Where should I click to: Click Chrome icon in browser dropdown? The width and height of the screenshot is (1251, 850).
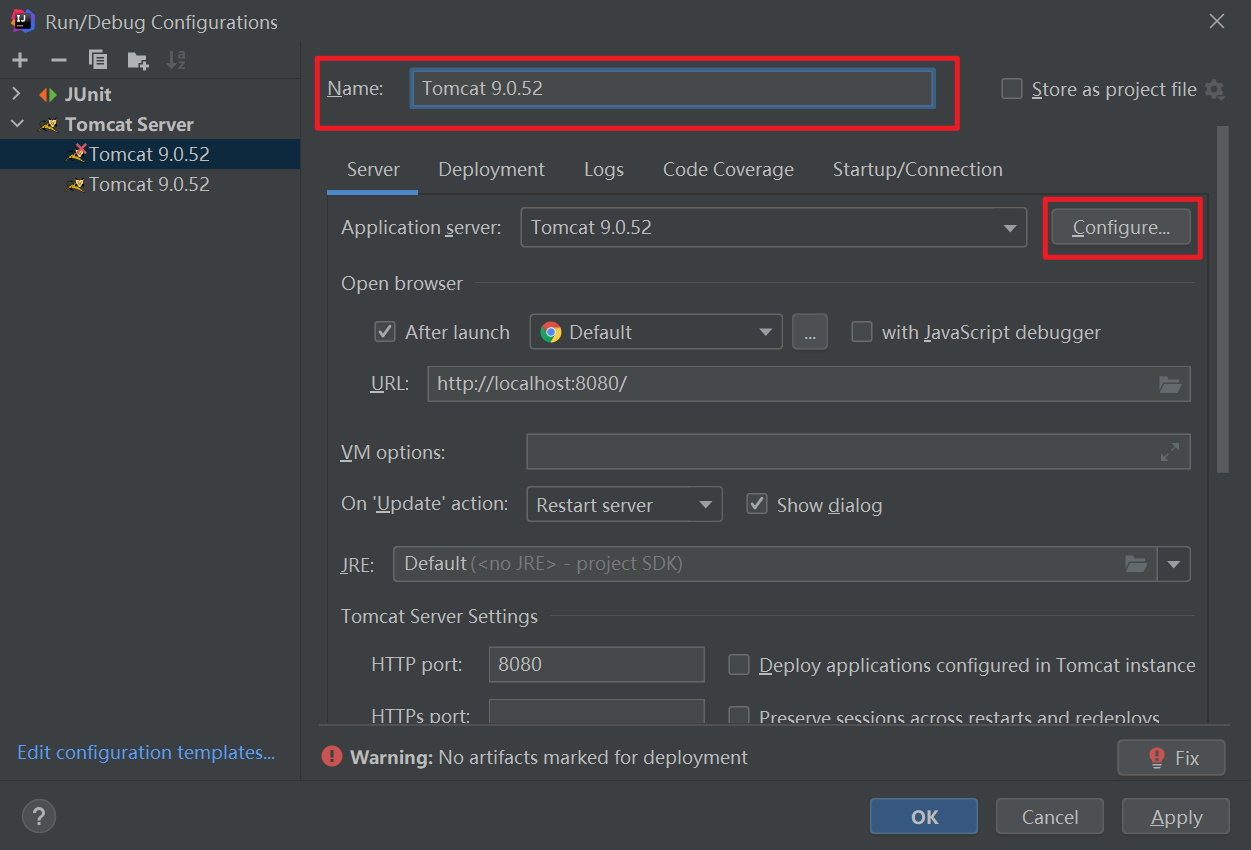[x=551, y=332]
